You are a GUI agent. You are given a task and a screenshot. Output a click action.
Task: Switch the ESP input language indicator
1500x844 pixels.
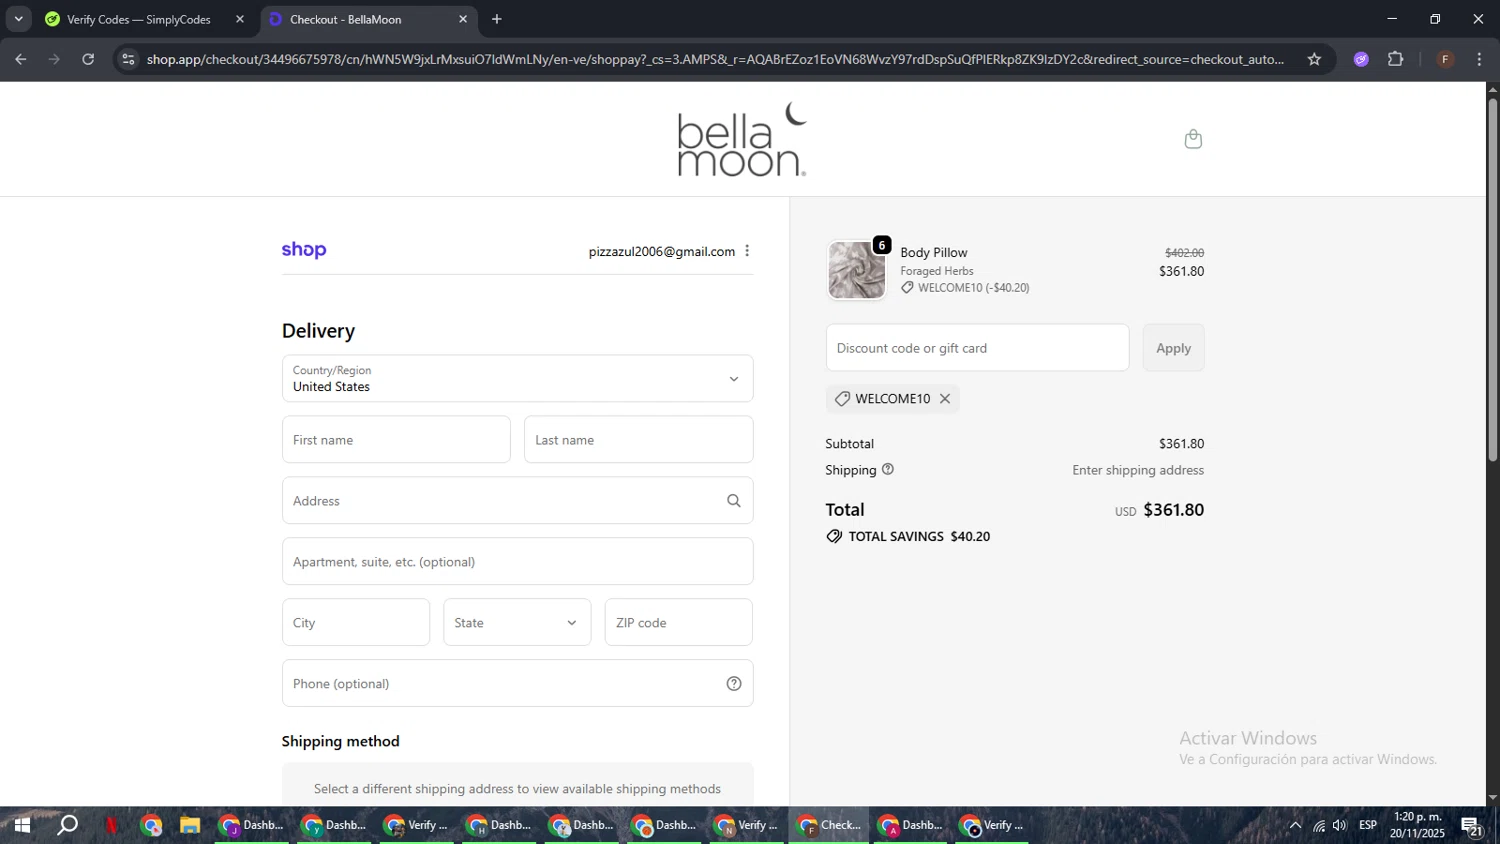pos(1367,825)
